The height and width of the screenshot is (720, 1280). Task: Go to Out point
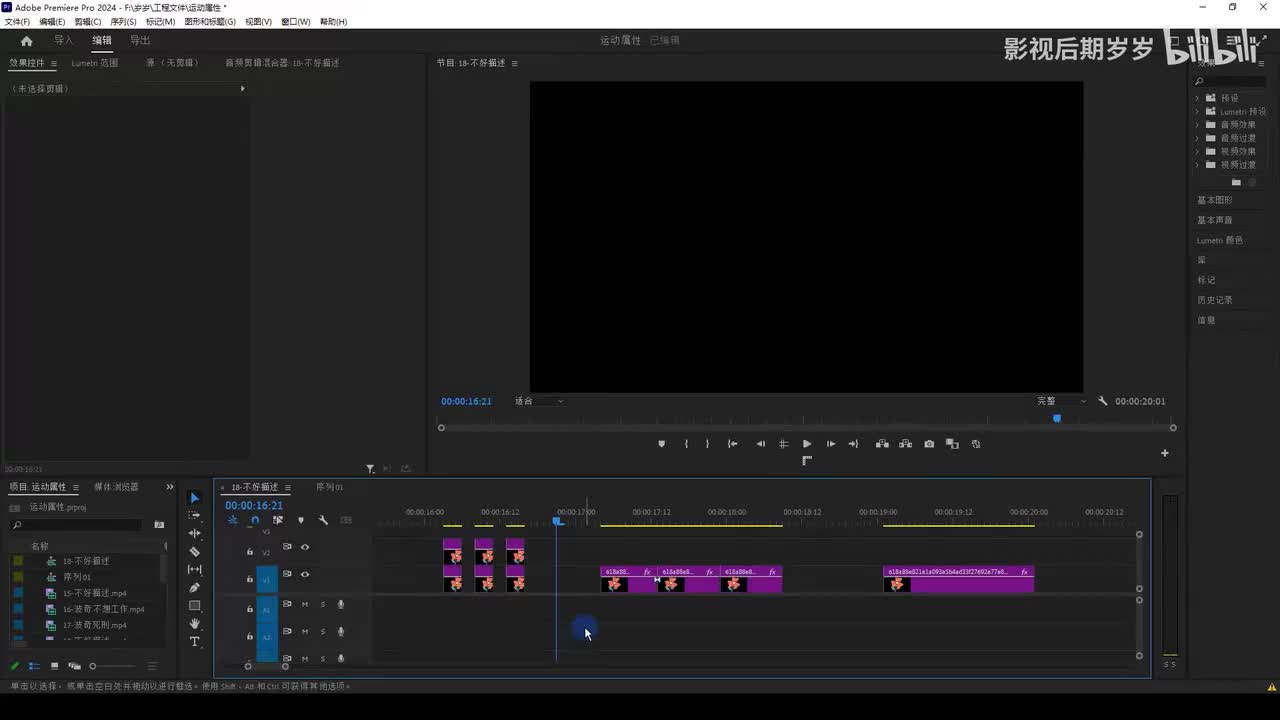pyautogui.click(x=853, y=444)
